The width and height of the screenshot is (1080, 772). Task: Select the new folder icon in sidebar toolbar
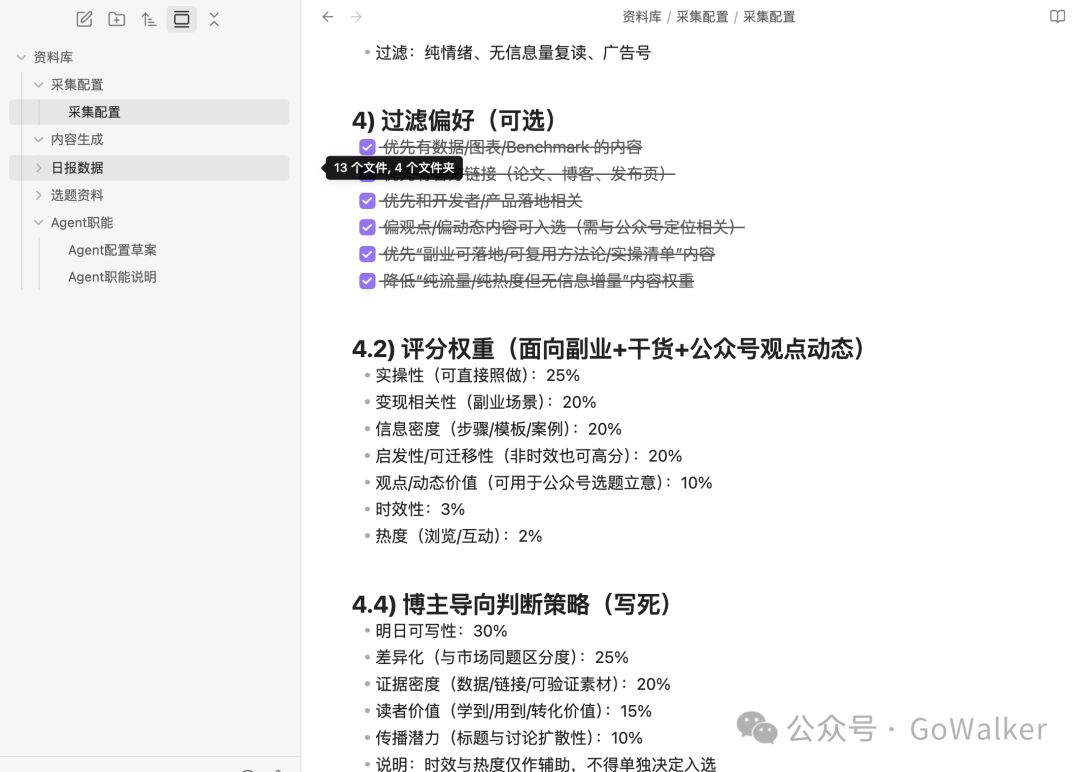tap(116, 18)
